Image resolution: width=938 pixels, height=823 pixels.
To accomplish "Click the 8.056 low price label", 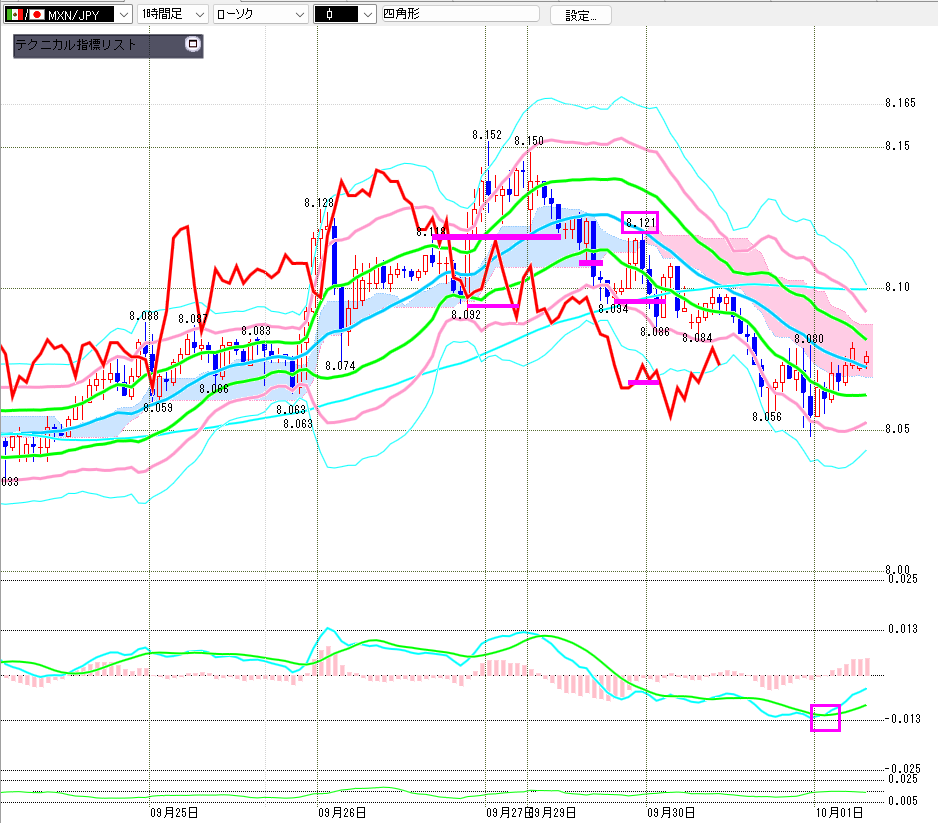I will (767, 416).
